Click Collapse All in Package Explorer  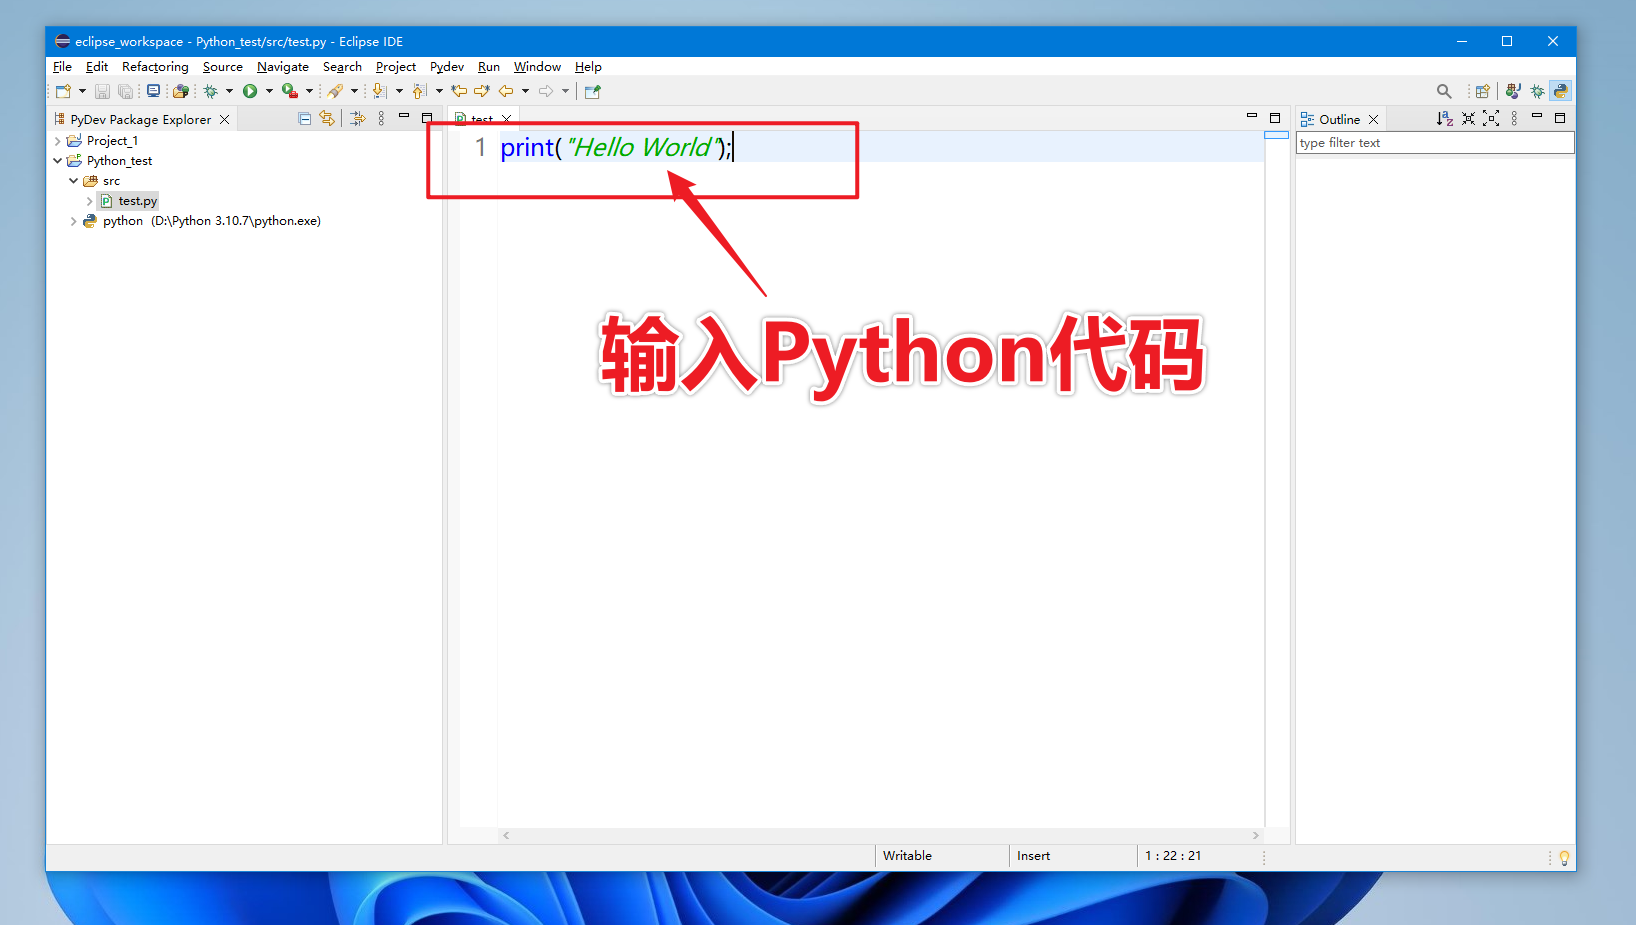click(305, 118)
